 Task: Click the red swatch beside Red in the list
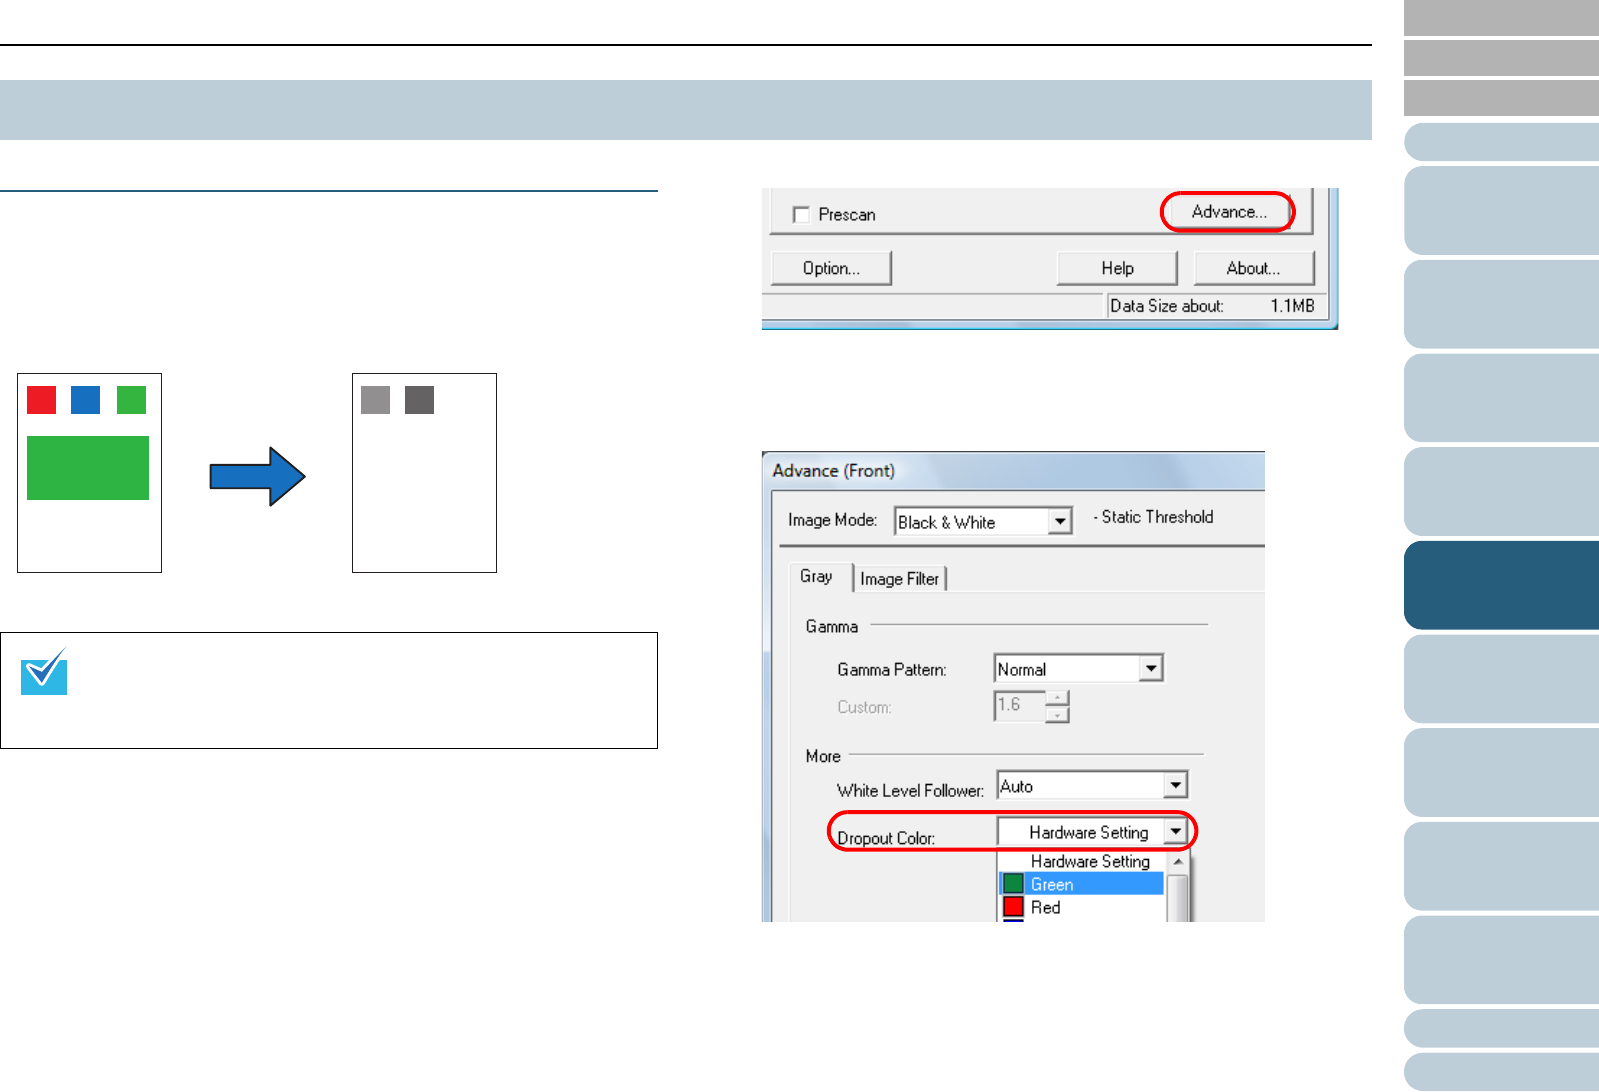[1013, 907]
